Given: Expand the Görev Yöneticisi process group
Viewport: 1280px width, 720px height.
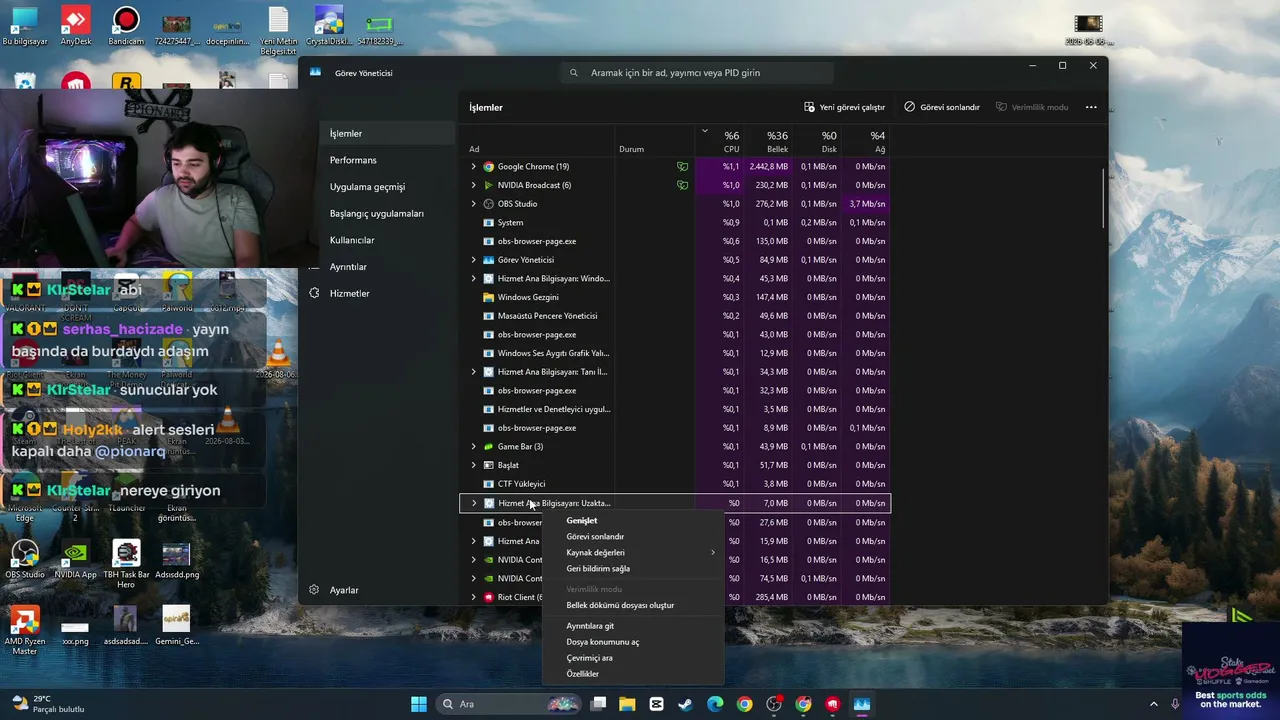Looking at the screenshot, I should click(x=474, y=260).
